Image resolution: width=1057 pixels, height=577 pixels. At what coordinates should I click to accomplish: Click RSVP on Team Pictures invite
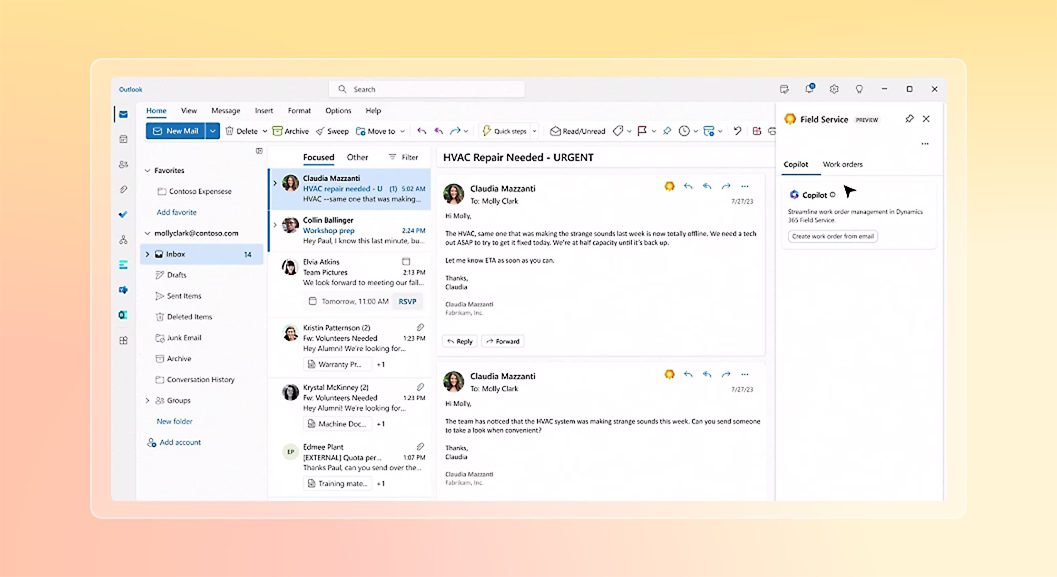tap(407, 301)
